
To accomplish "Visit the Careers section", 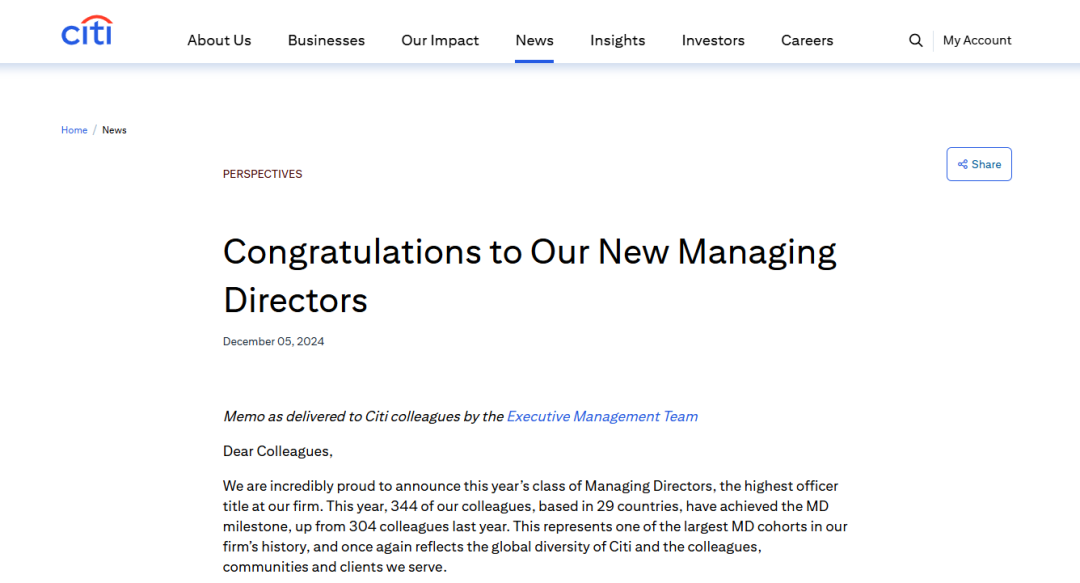I will (807, 41).
